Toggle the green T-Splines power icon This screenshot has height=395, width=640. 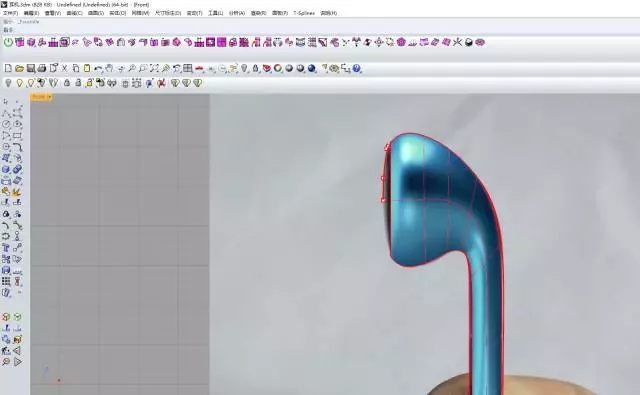click(8, 42)
